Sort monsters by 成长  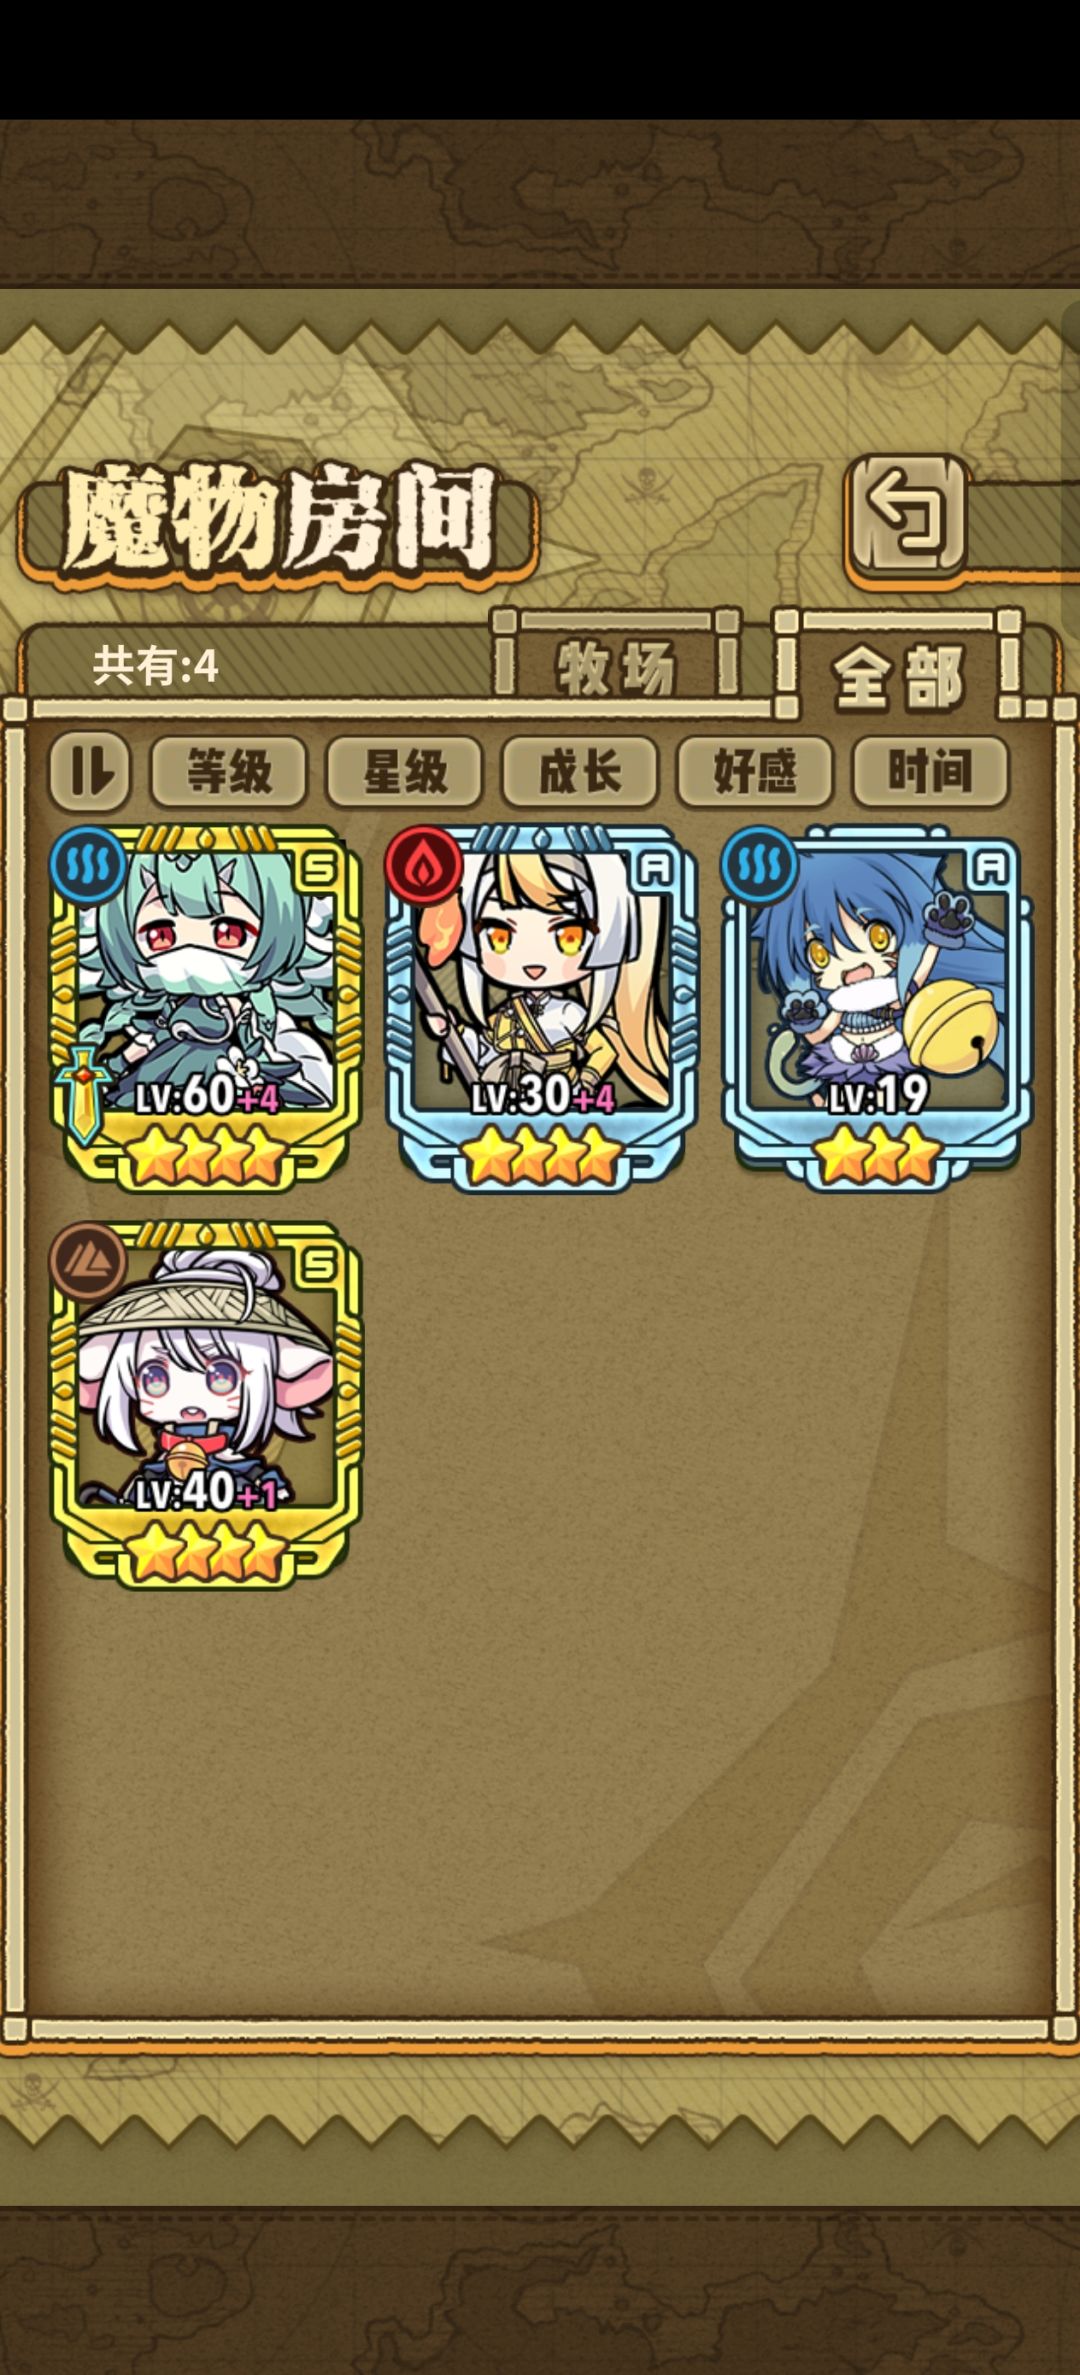click(x=580, y=772)
